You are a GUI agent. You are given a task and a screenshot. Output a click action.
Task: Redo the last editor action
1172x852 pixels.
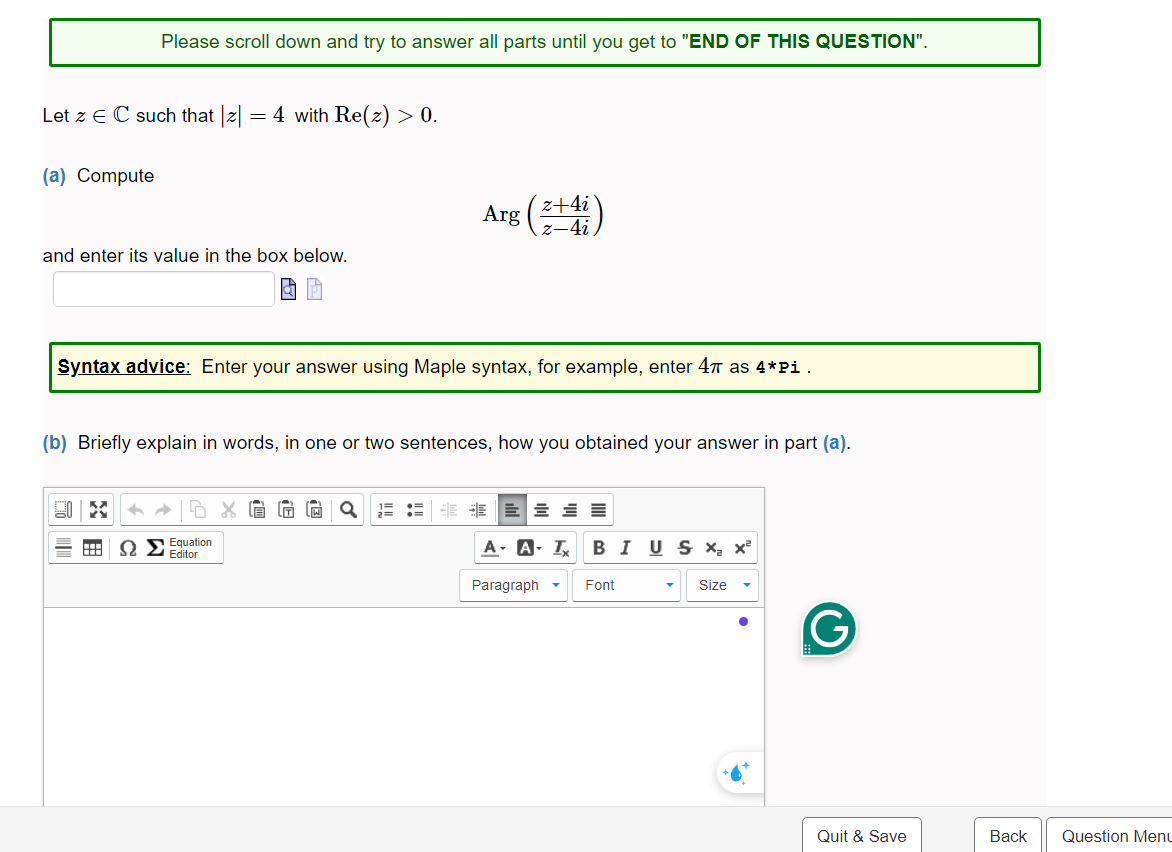click(163, 510)
